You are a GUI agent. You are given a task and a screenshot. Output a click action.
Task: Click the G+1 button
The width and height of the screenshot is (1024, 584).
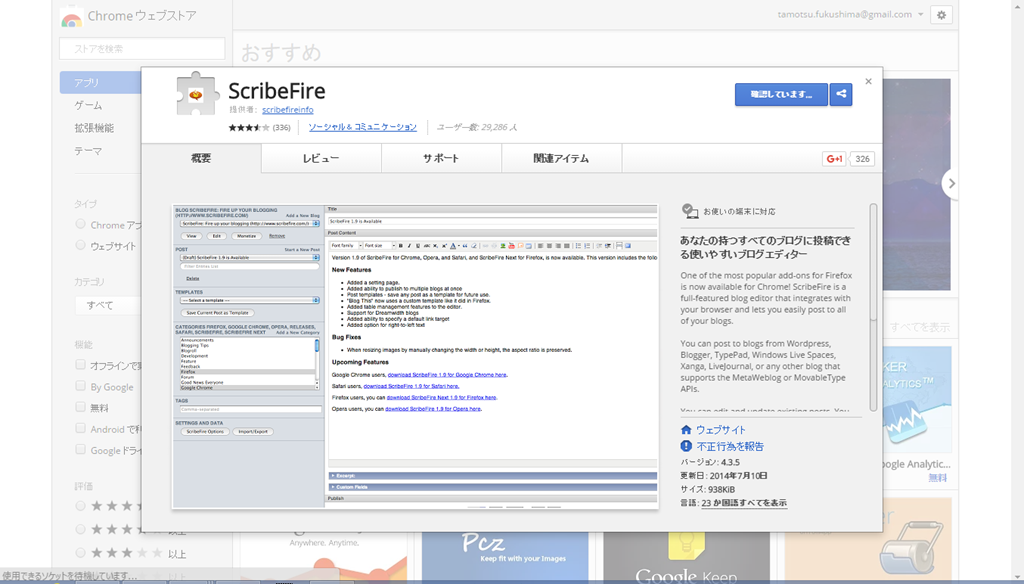pyautogui.click(x=834, y=159)
